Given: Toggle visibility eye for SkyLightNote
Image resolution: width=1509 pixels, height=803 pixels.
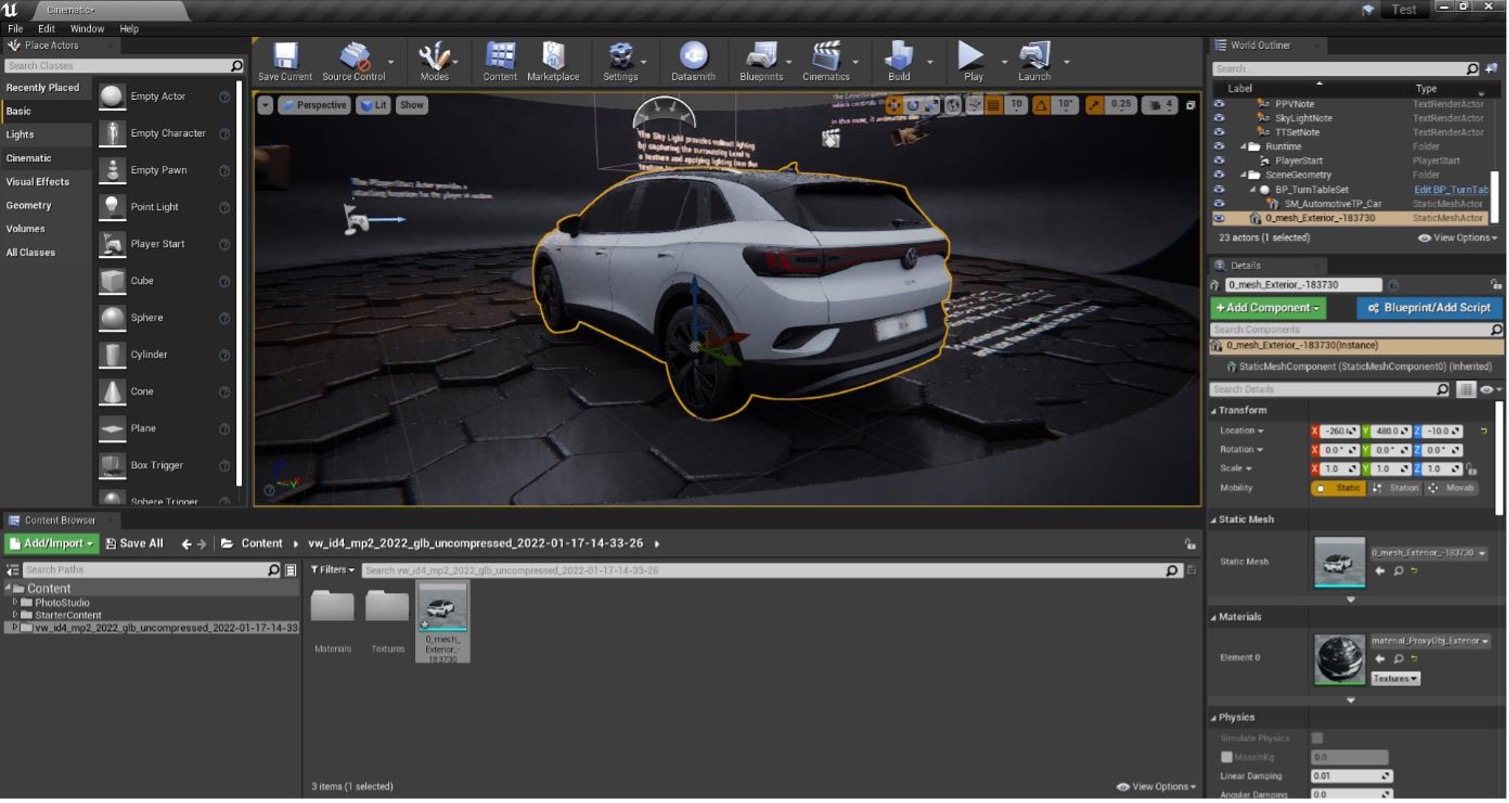Looking at the screenshot, I should pyautogui.click(x=1219, y=118).
